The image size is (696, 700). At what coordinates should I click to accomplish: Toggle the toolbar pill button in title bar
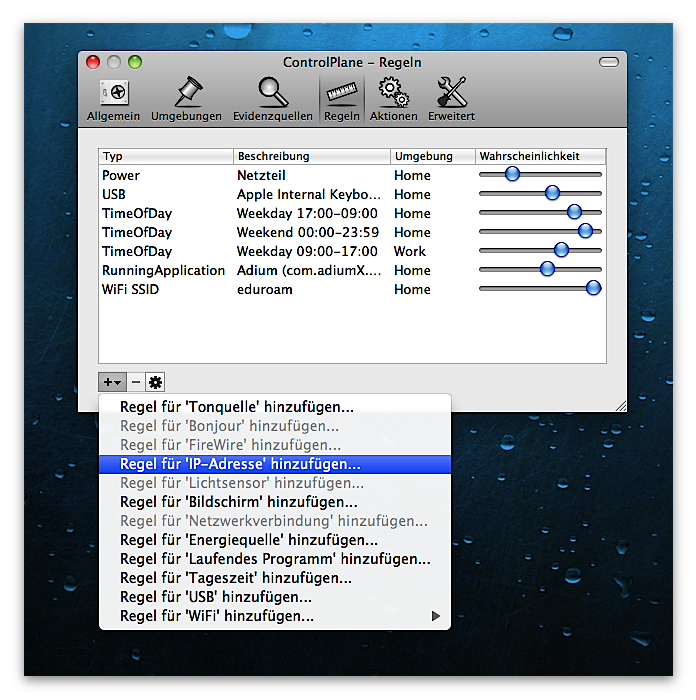(608, 62)
